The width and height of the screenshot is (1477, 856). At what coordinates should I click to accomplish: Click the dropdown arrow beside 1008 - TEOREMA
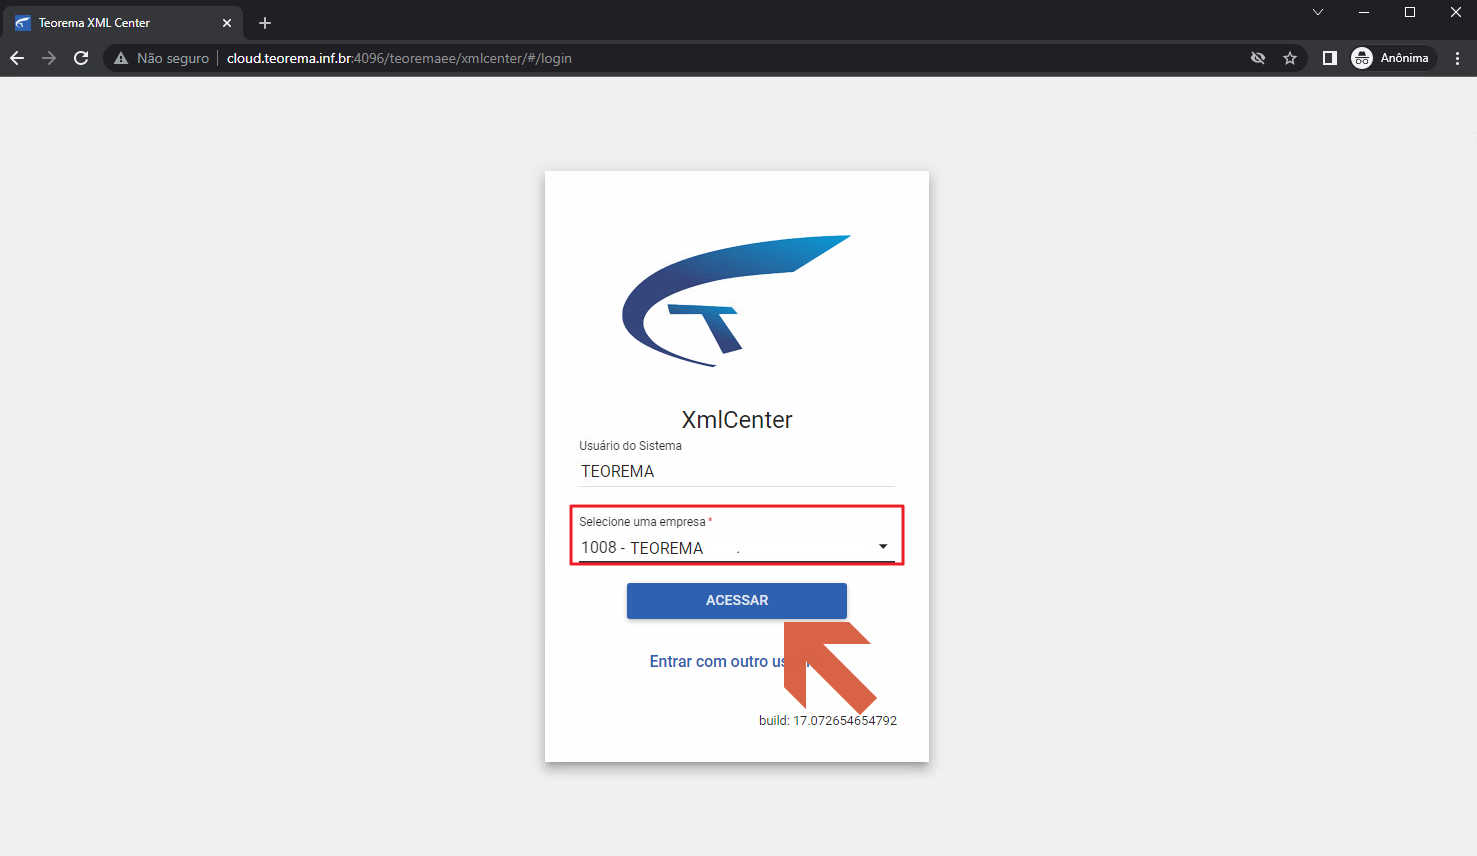(883, 547)
